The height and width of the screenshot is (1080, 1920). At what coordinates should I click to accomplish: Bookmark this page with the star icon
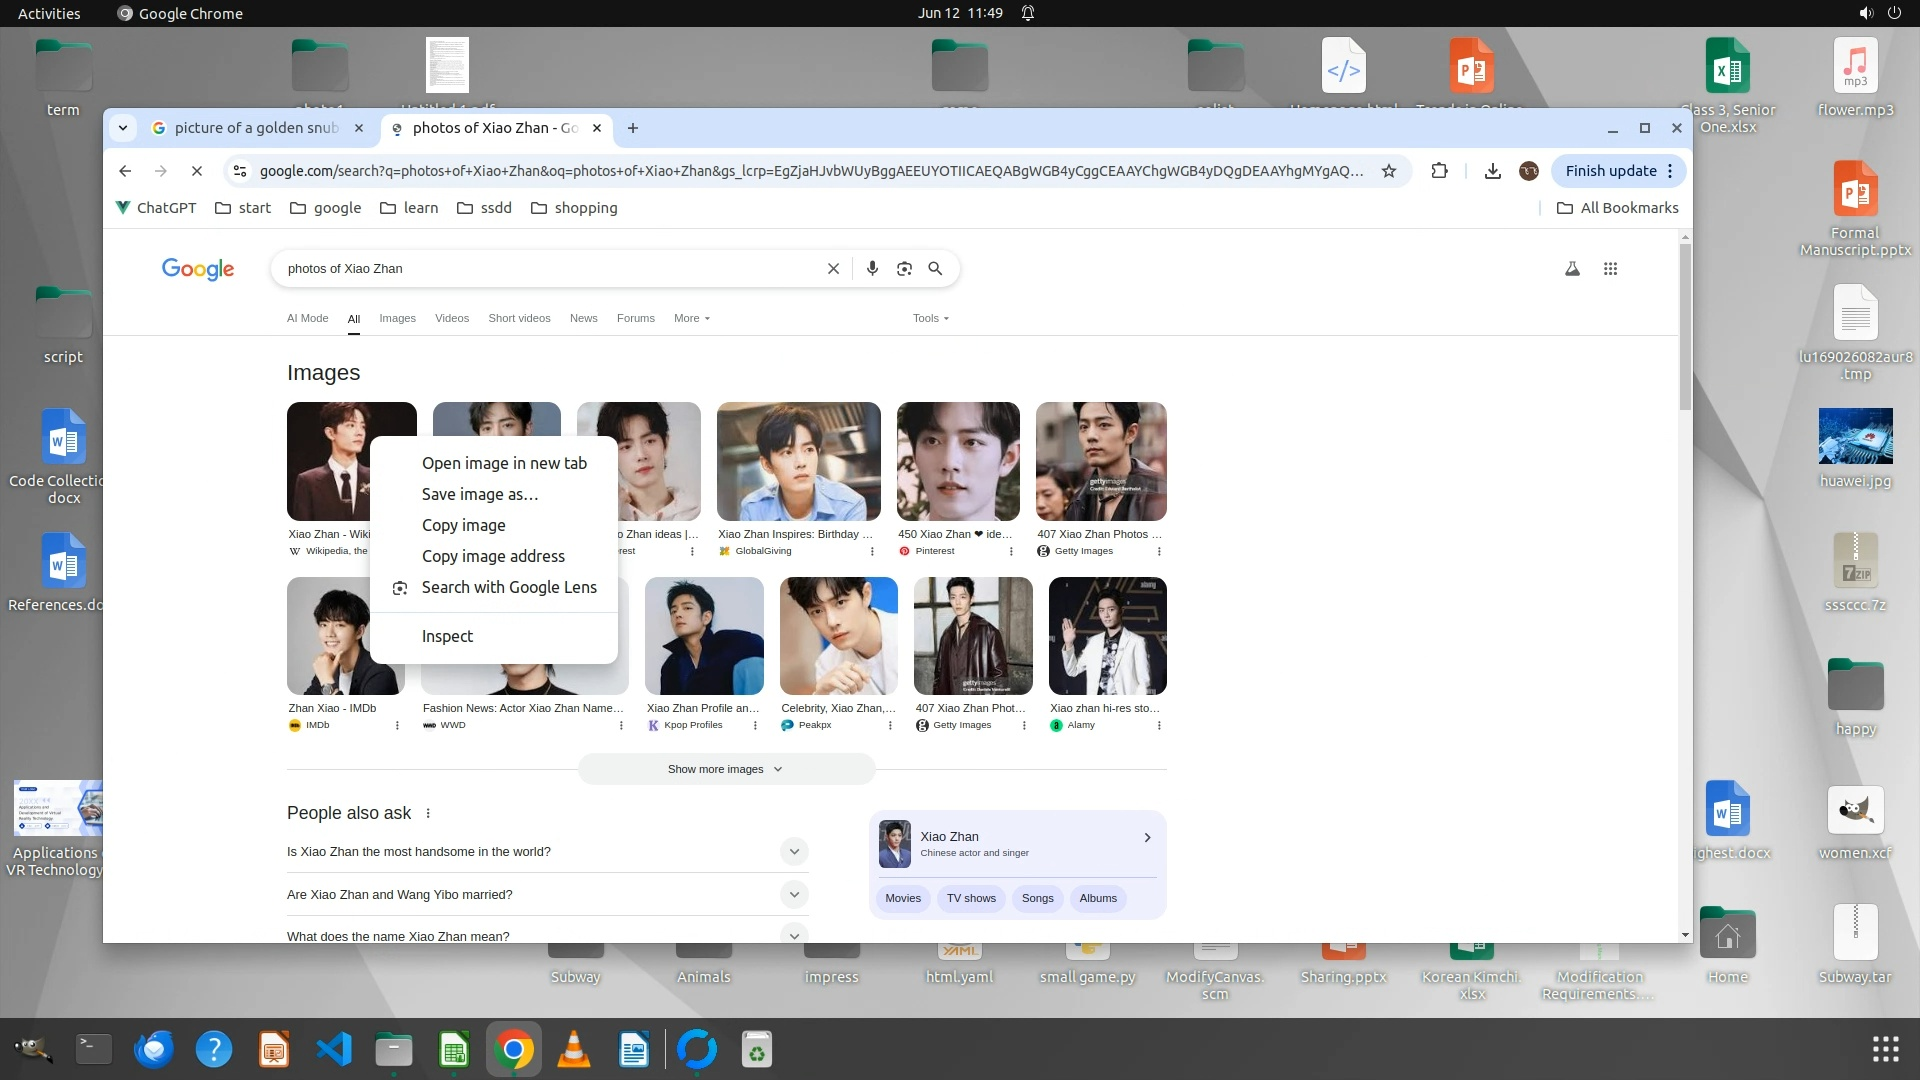(x=1389, y=171)
